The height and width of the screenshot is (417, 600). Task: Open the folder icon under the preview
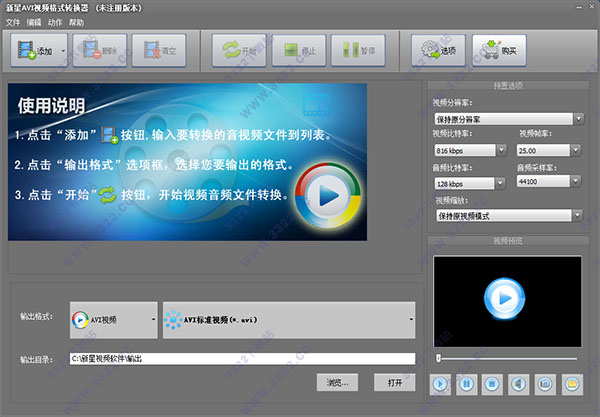click(571, 383)
